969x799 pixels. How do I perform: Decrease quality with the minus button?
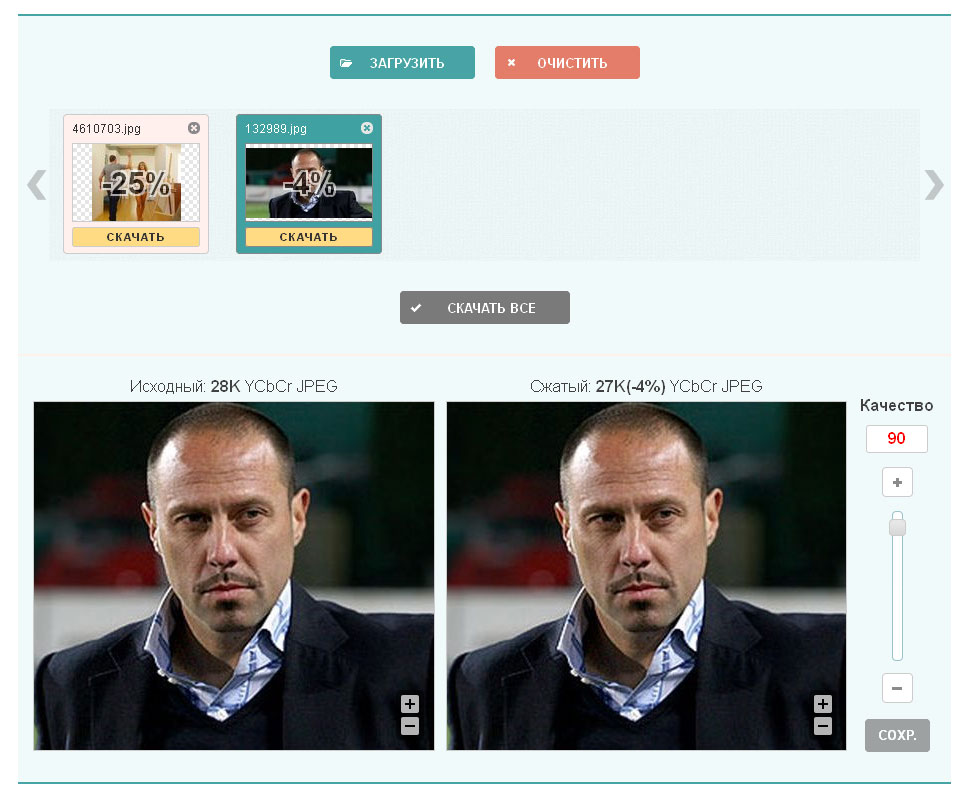tap(897, 688)
